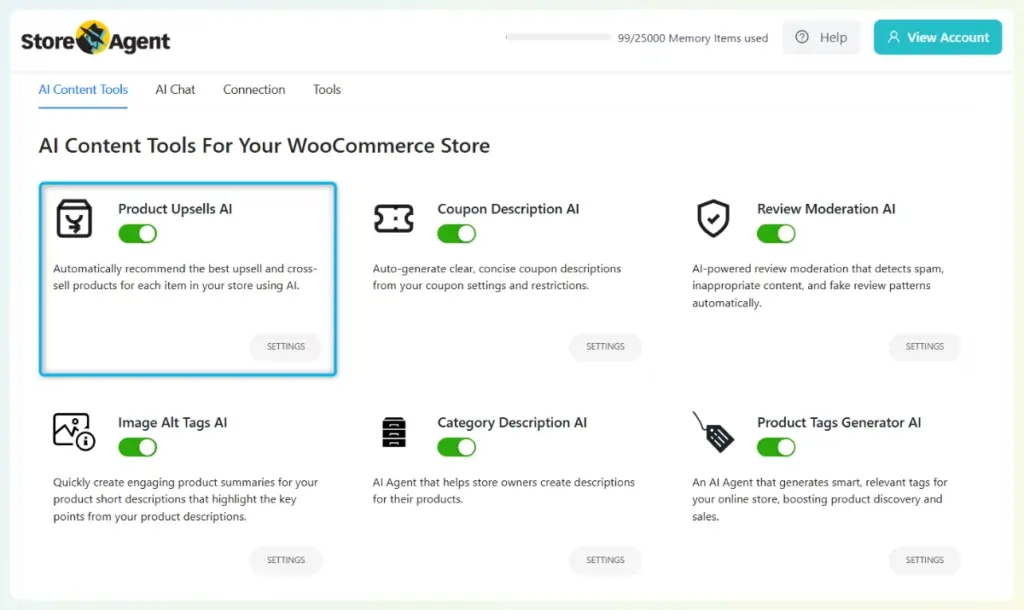
Task: Click the Coupon Description AI ticket icon
Action: [x=393, y=218]
